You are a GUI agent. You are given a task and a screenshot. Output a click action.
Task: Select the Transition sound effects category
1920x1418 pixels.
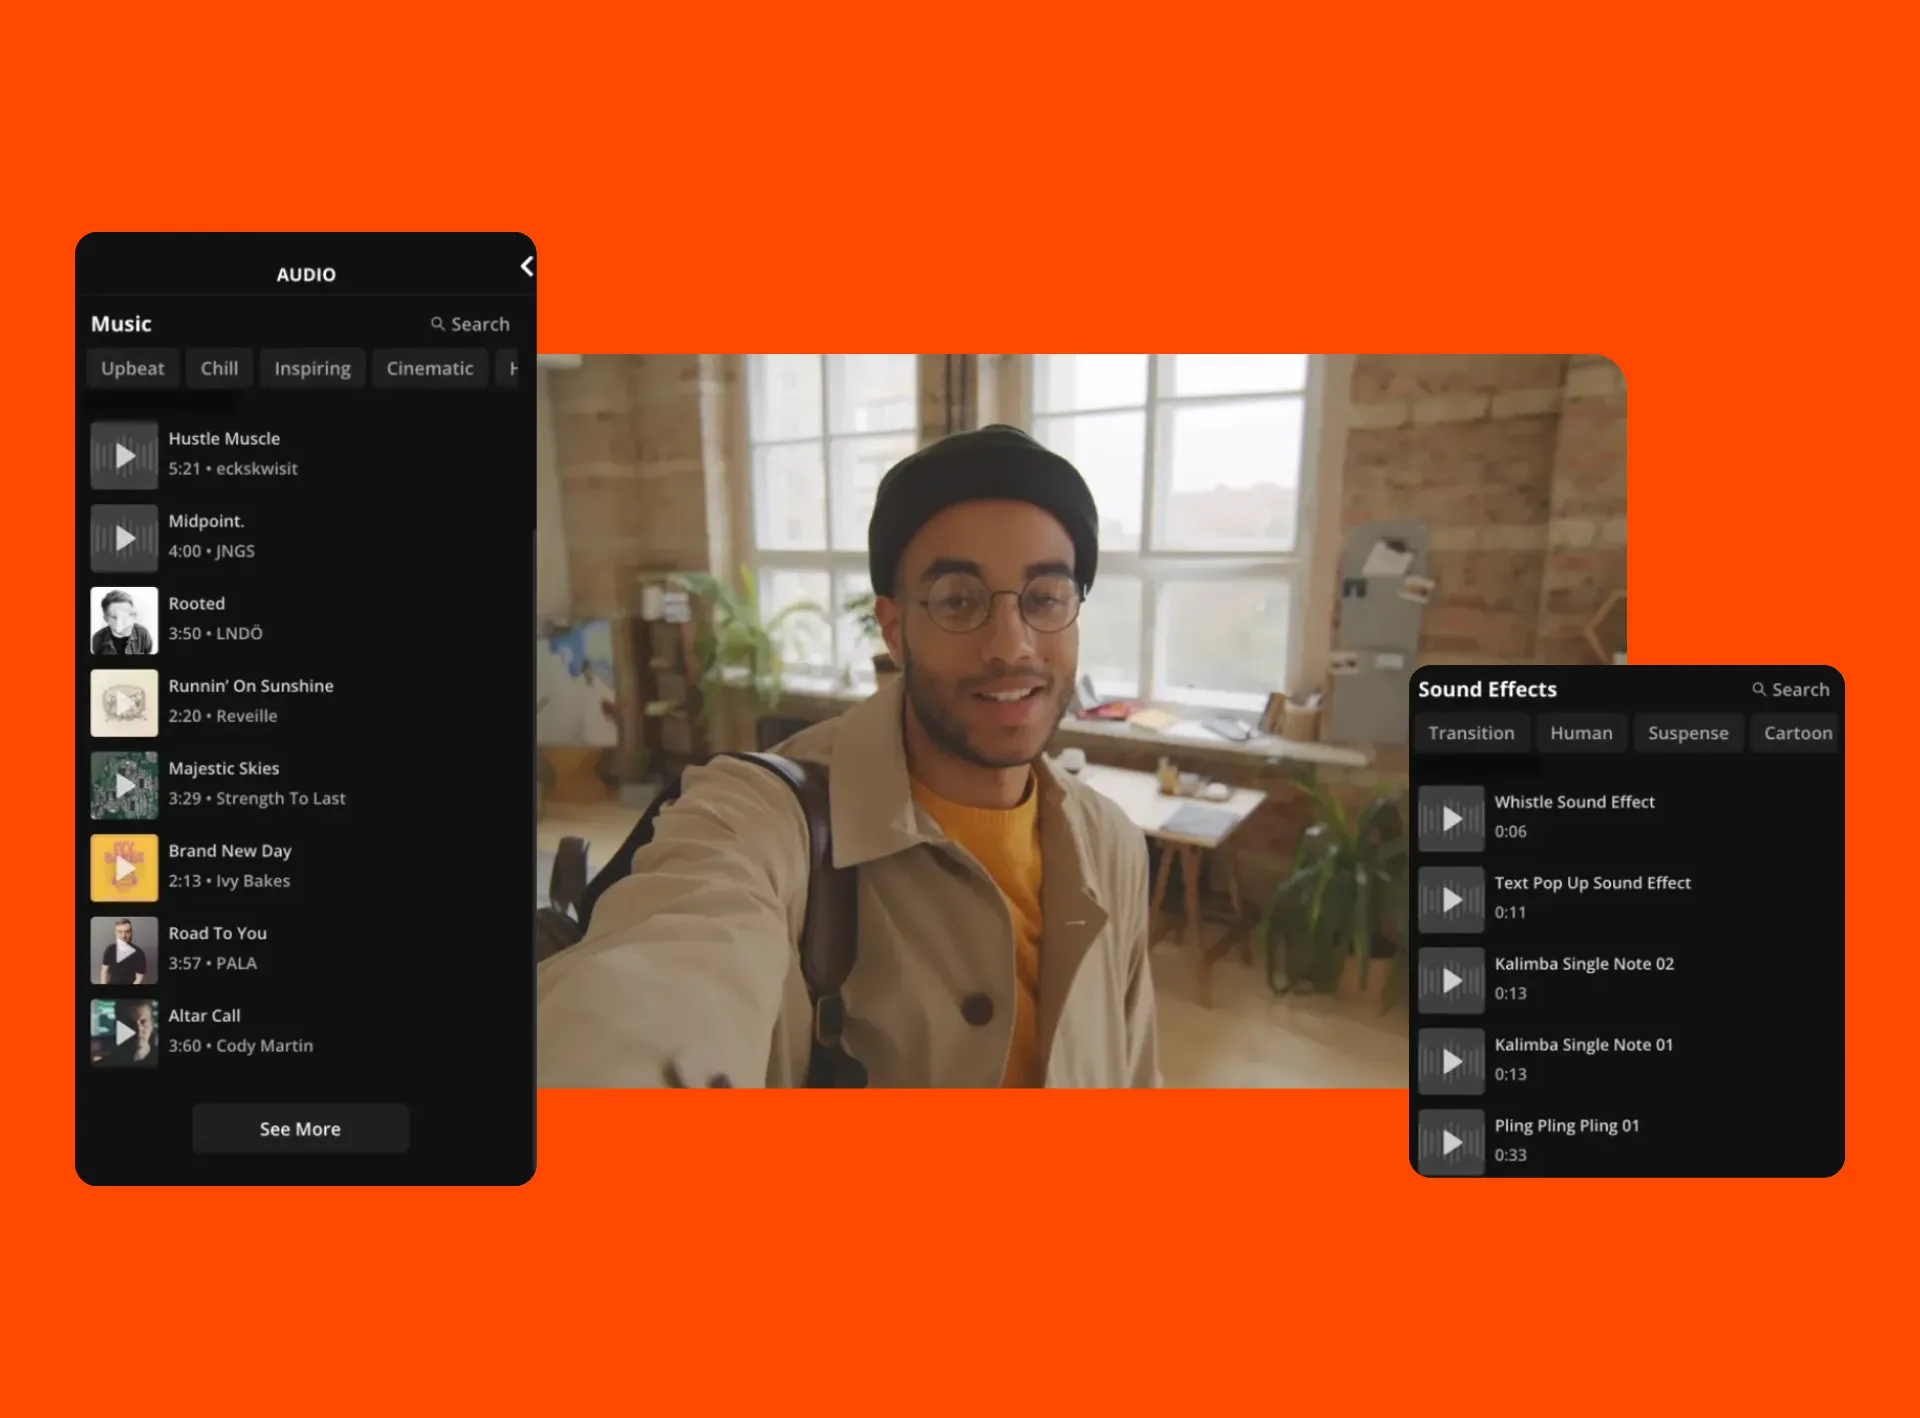coord(1471,733)
